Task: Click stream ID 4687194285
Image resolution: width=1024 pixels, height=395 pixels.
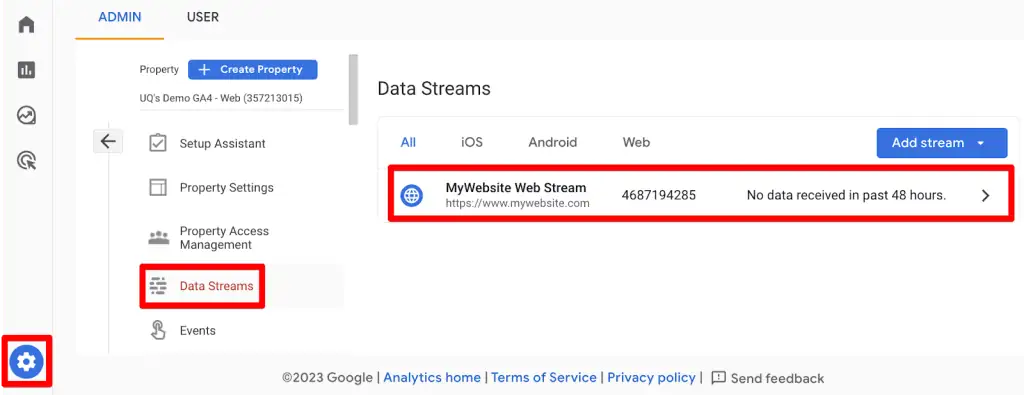Action: (x=659, y=195)
